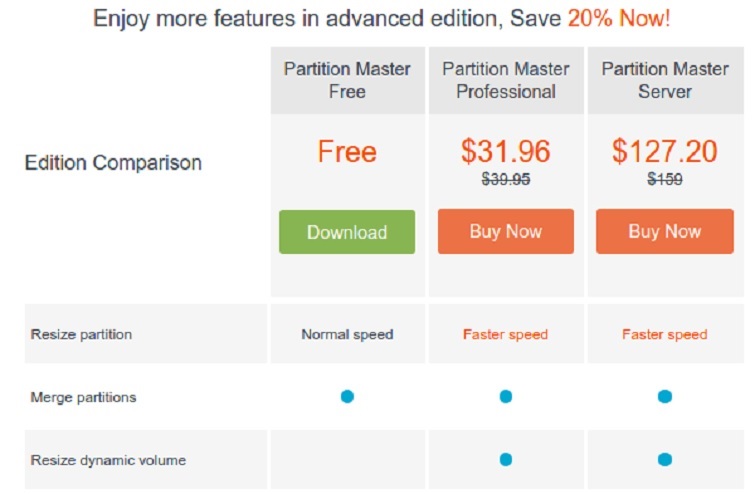Select the Partition Master Server header
The width and height of the screenshot is (755, 494).
[665, 80]
